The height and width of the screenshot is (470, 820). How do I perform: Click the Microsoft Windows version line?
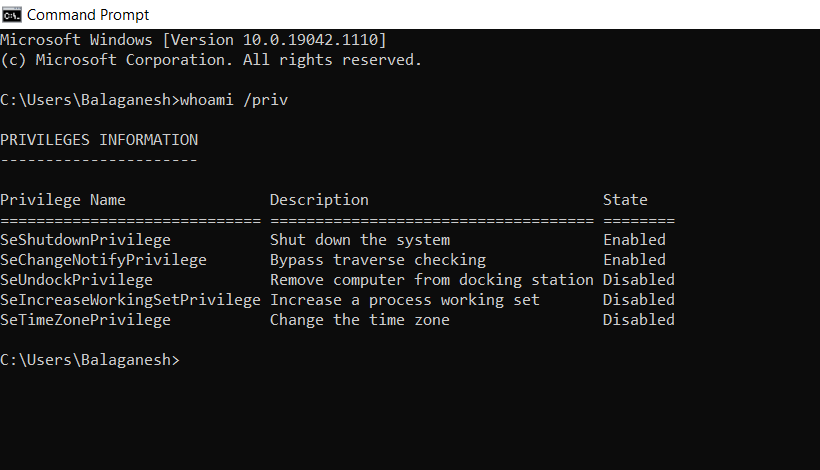pyautogui.click(x=193, y=40)
